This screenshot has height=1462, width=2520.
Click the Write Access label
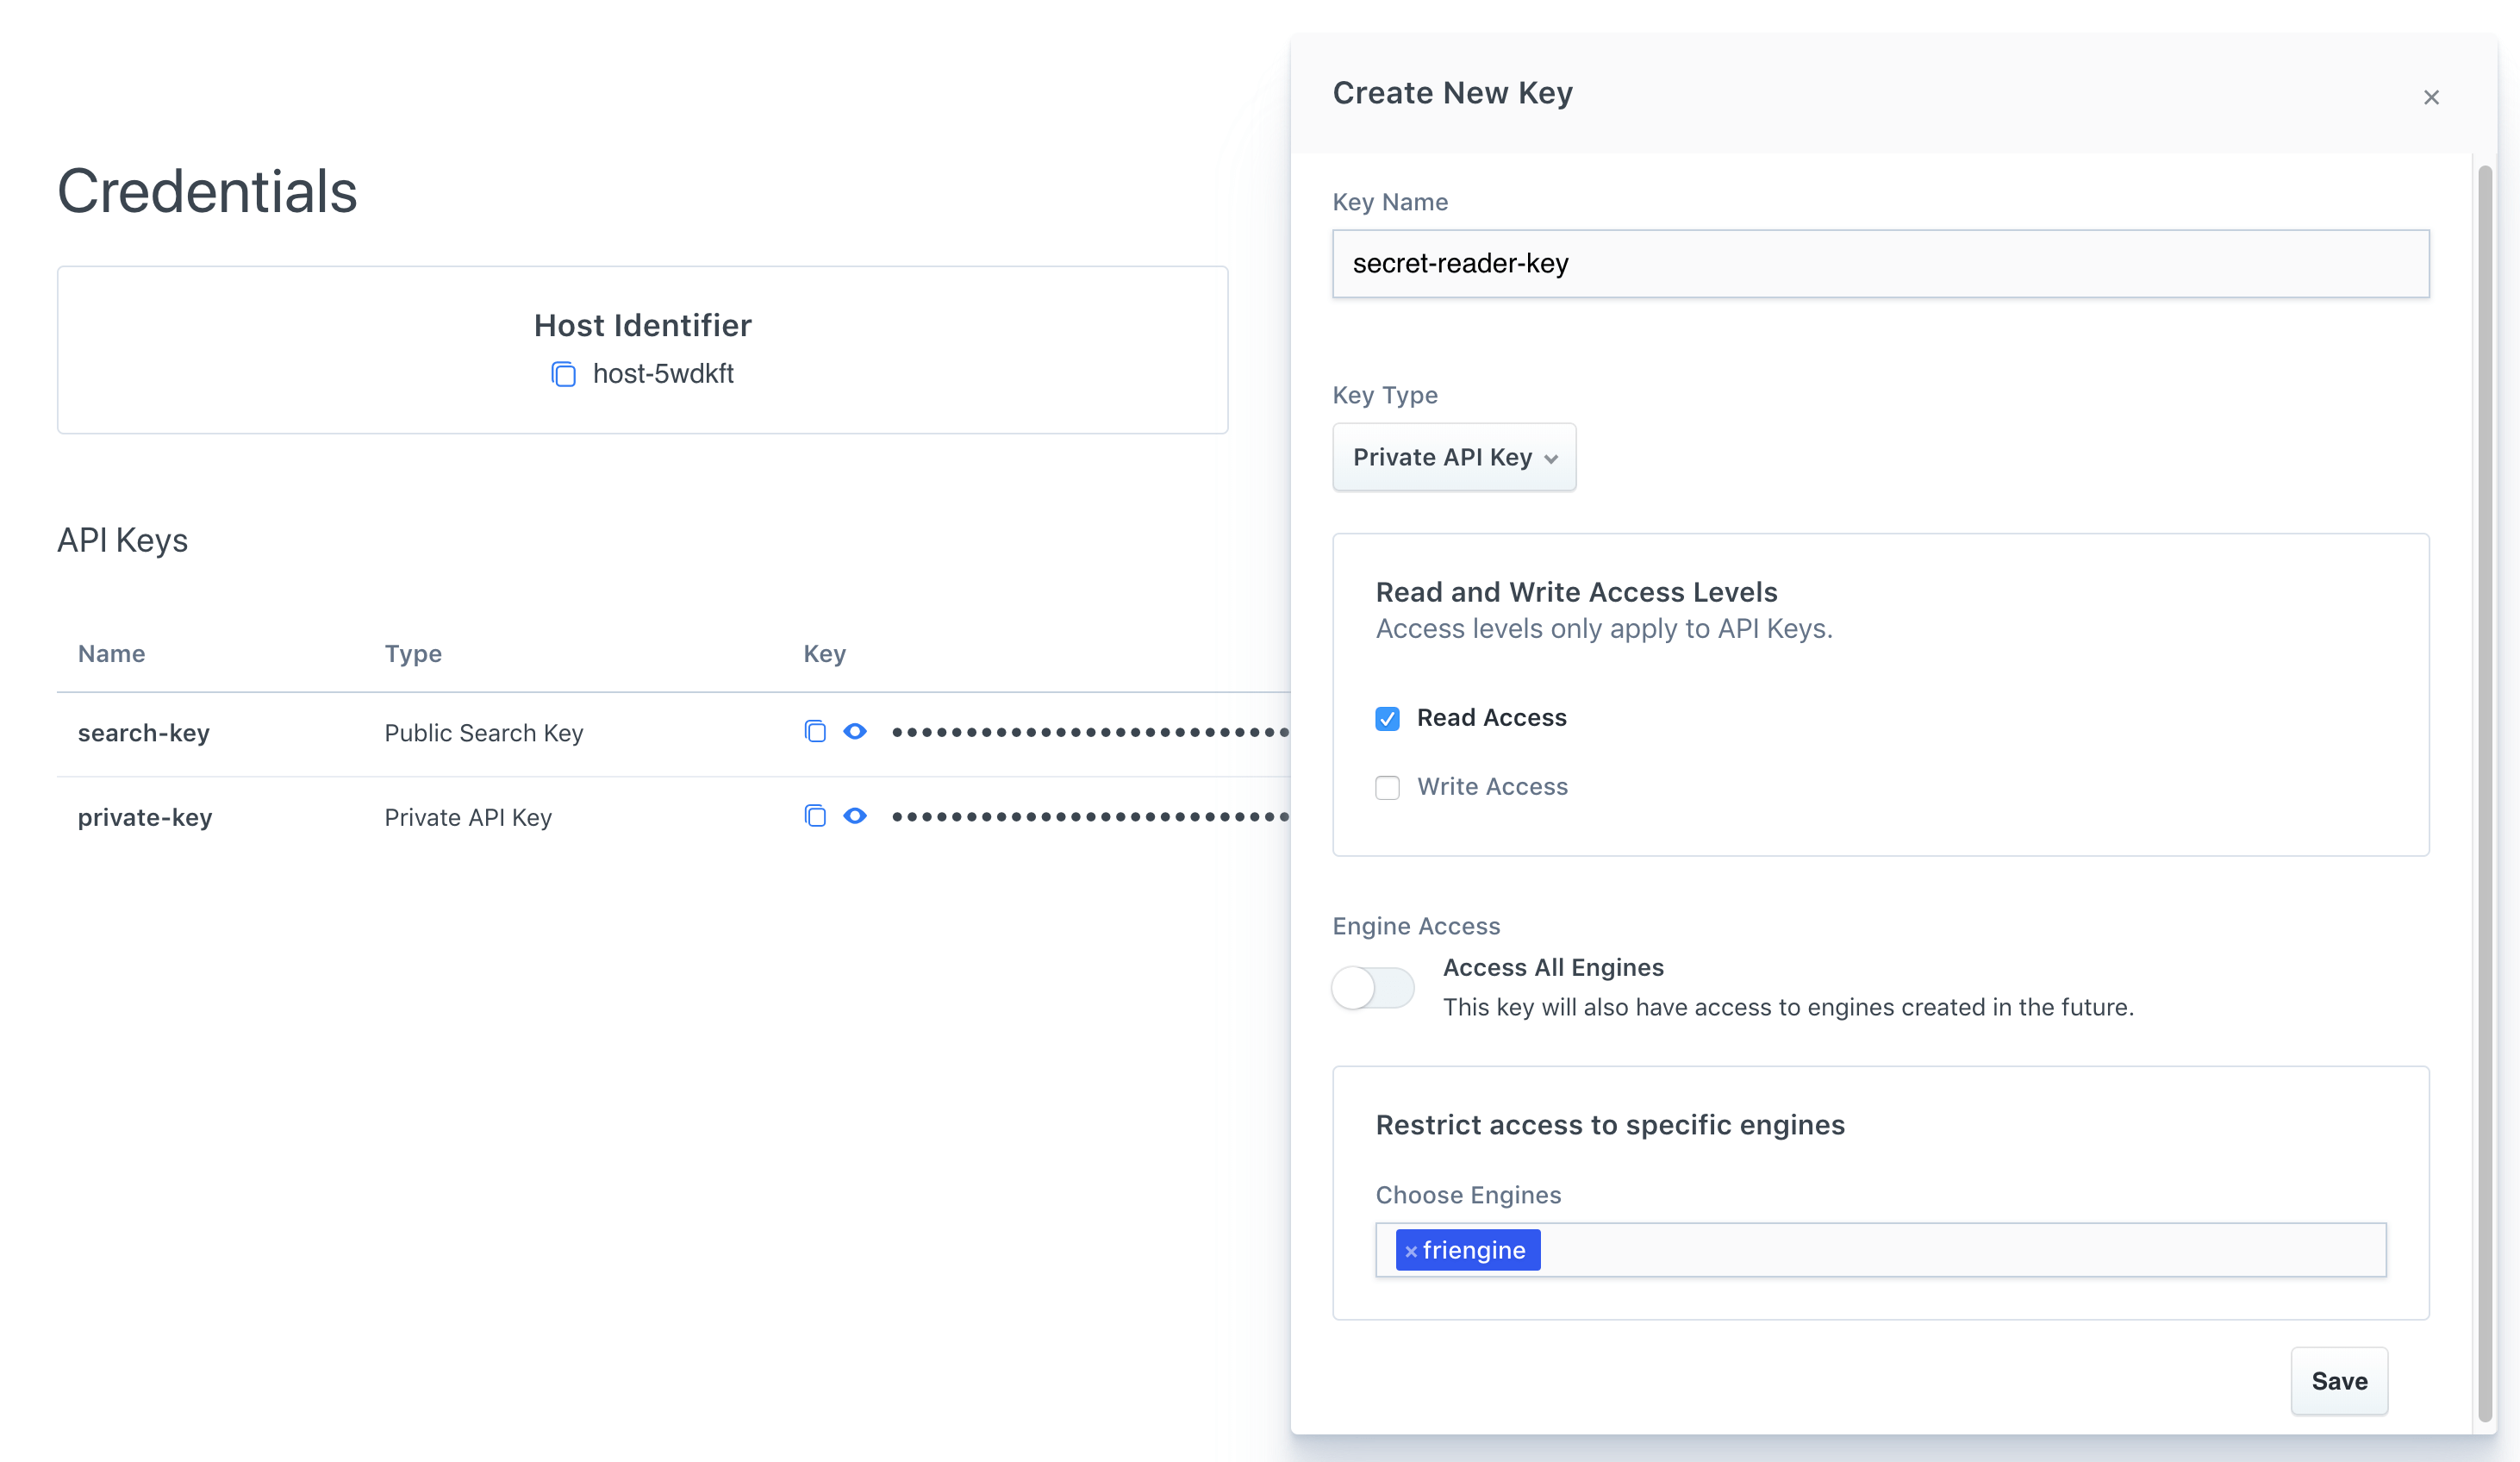click(x=1492, y=787)
